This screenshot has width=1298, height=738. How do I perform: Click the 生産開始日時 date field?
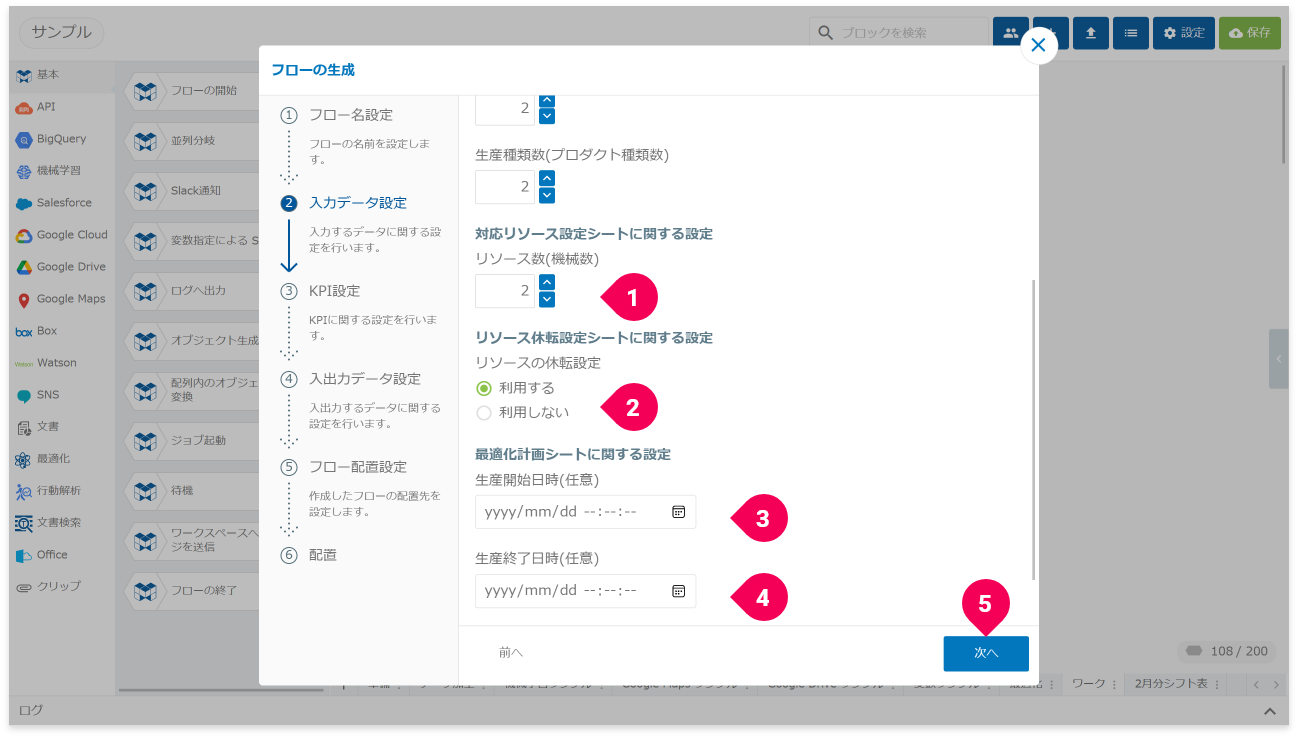[x=585, y=512]
